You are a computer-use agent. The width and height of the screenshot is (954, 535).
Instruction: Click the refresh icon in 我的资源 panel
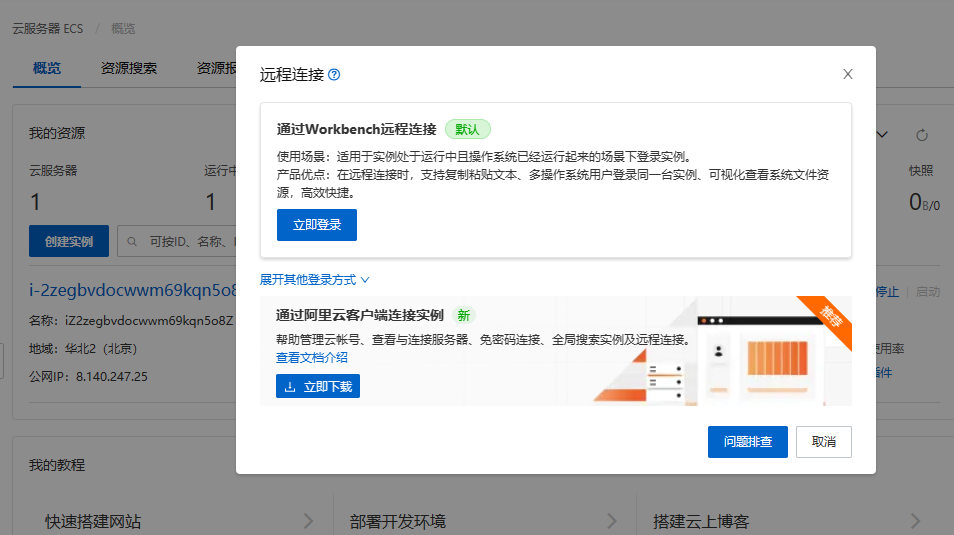922,135
